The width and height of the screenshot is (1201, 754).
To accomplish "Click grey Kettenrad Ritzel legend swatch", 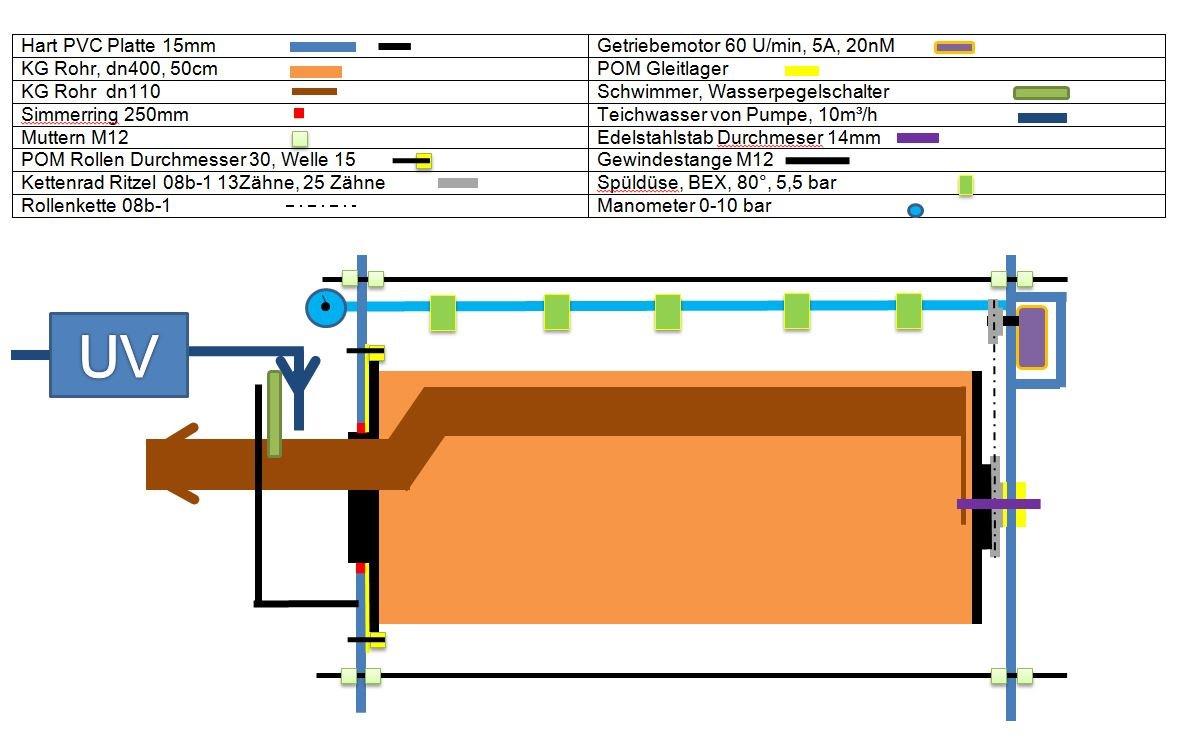I will pos(458,183).
